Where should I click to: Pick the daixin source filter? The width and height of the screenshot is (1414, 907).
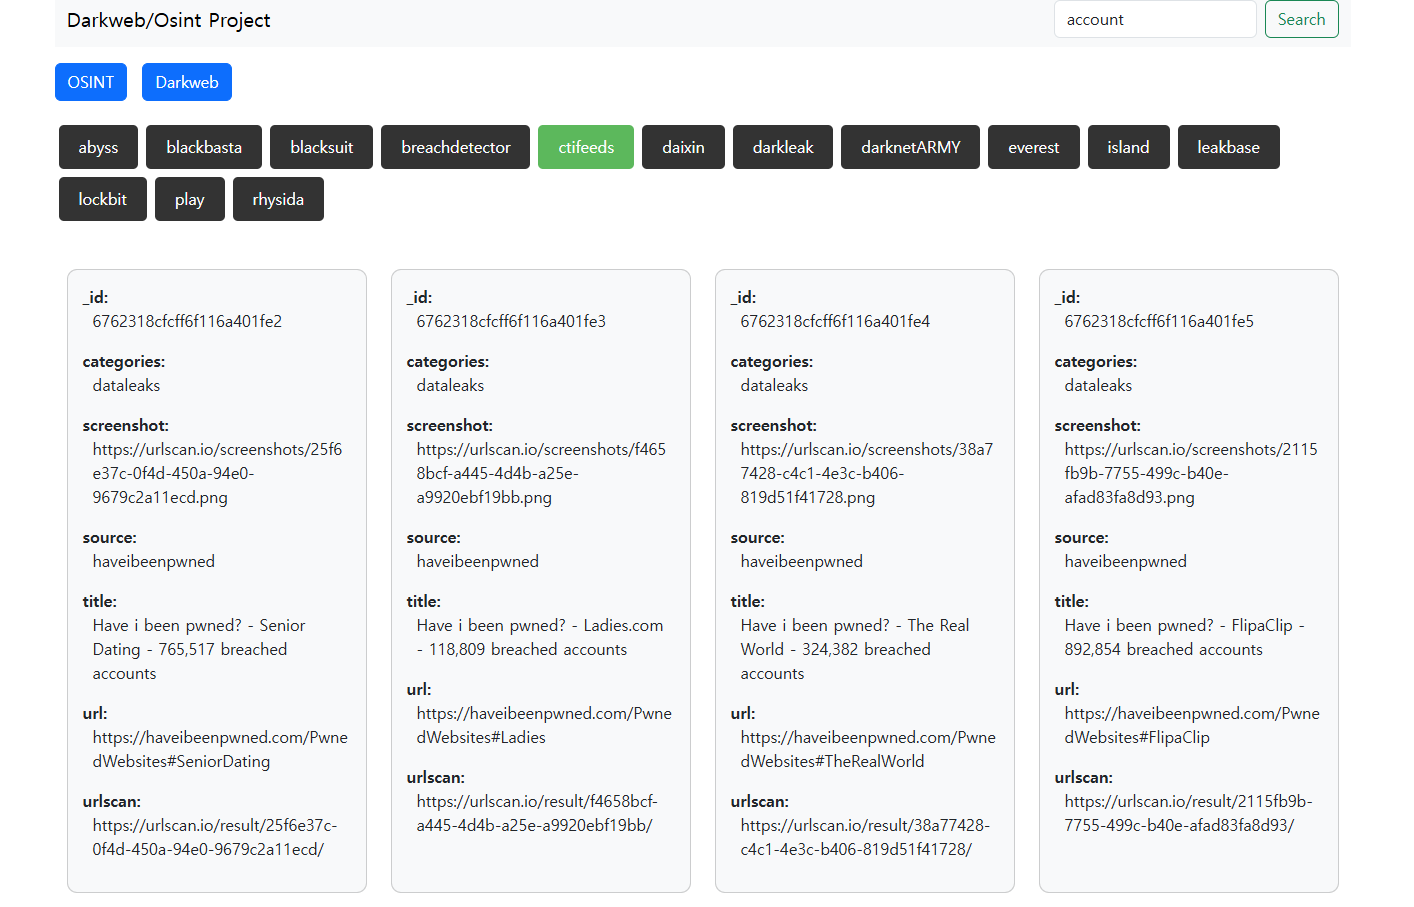point(683,147)
